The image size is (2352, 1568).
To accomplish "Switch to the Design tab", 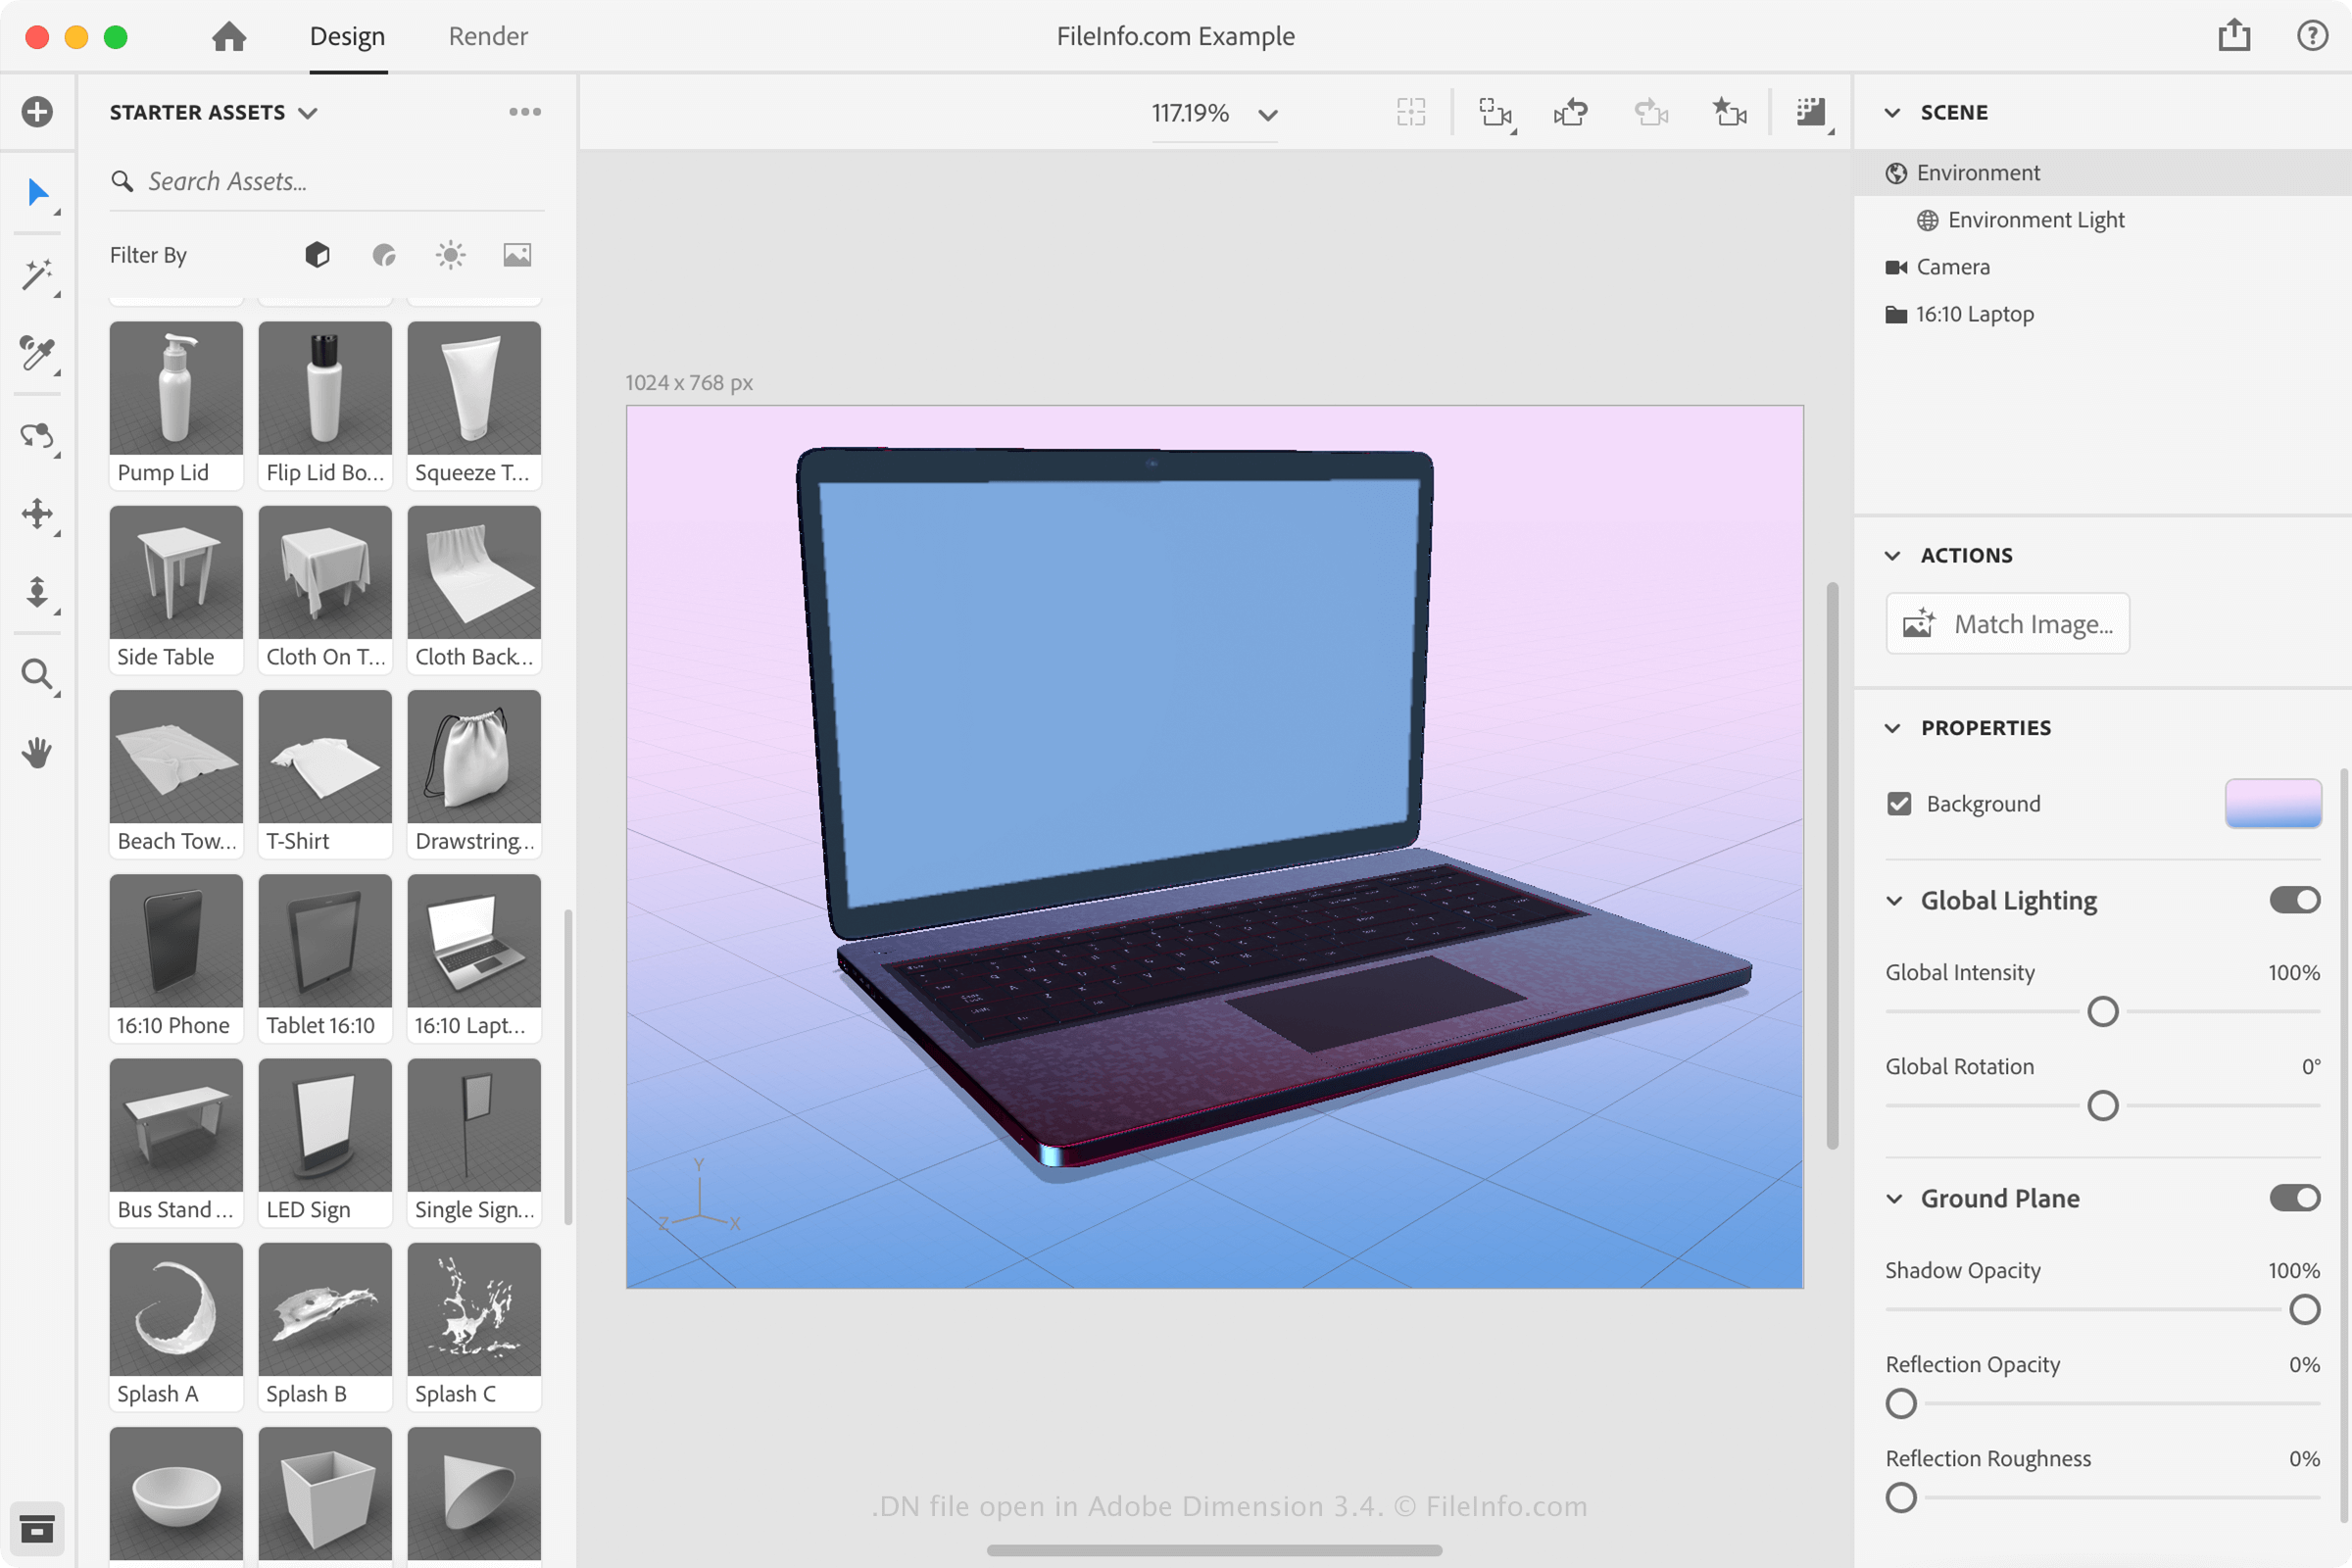I will (x=345, y=37).
